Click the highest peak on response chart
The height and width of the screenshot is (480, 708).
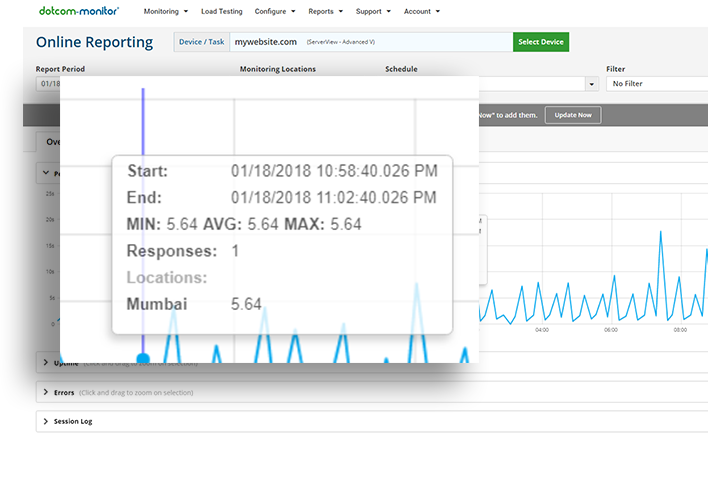660,232
